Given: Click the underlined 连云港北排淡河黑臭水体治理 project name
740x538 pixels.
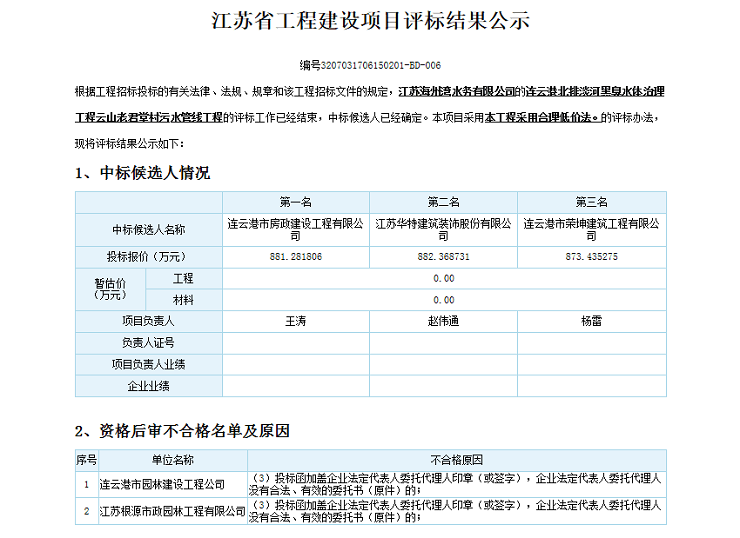Looking at the screenshot, I should coord(595,91).
